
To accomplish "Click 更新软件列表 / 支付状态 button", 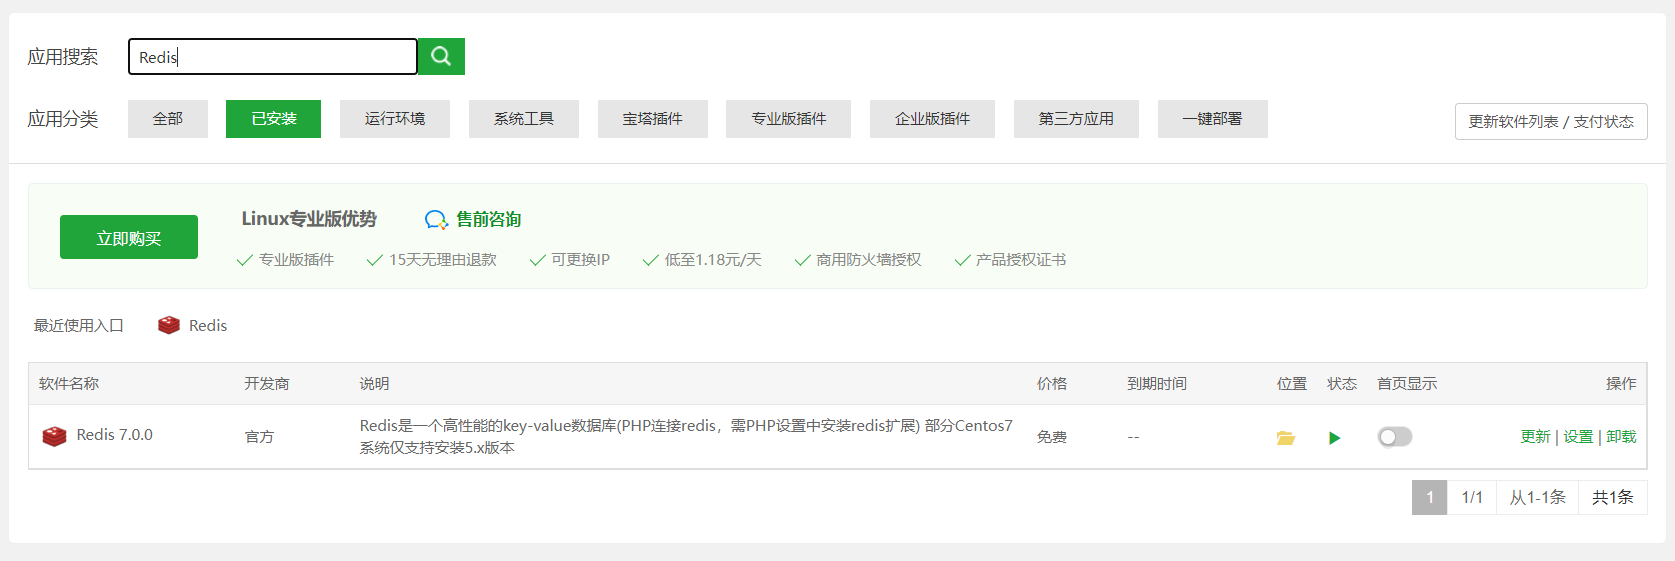I will click(x=1551, y=122).
